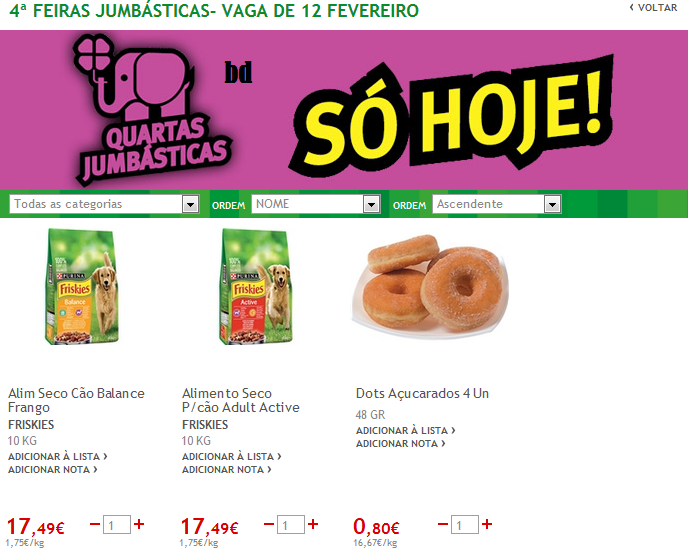Open the Todas as categorias dropdown
This screenshot has height=555, width=700.
104,204
